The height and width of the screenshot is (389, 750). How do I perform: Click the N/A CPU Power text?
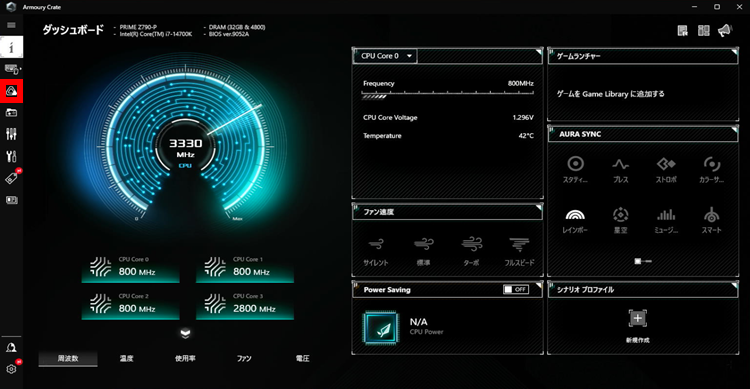[x=418, y=322]
